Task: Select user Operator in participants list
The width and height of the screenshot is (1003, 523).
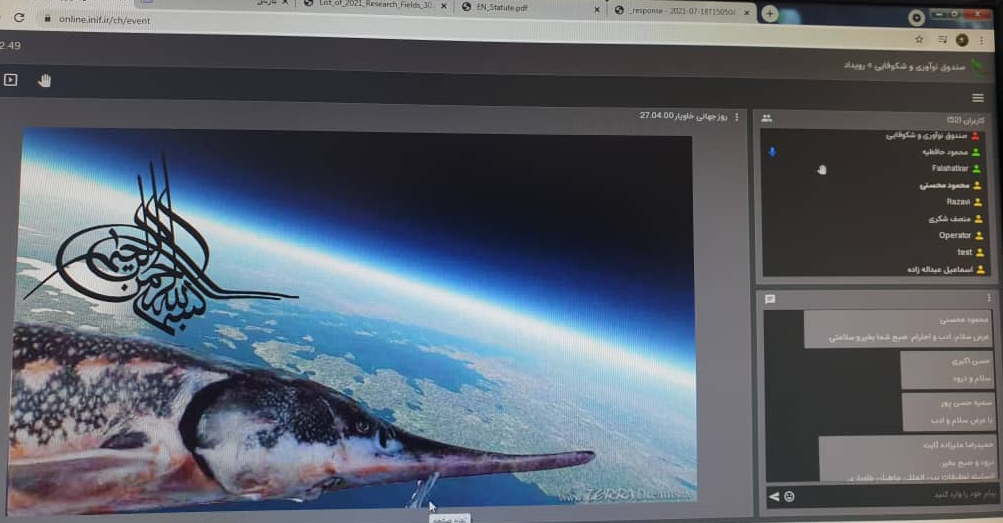Action: click(955, 236)
